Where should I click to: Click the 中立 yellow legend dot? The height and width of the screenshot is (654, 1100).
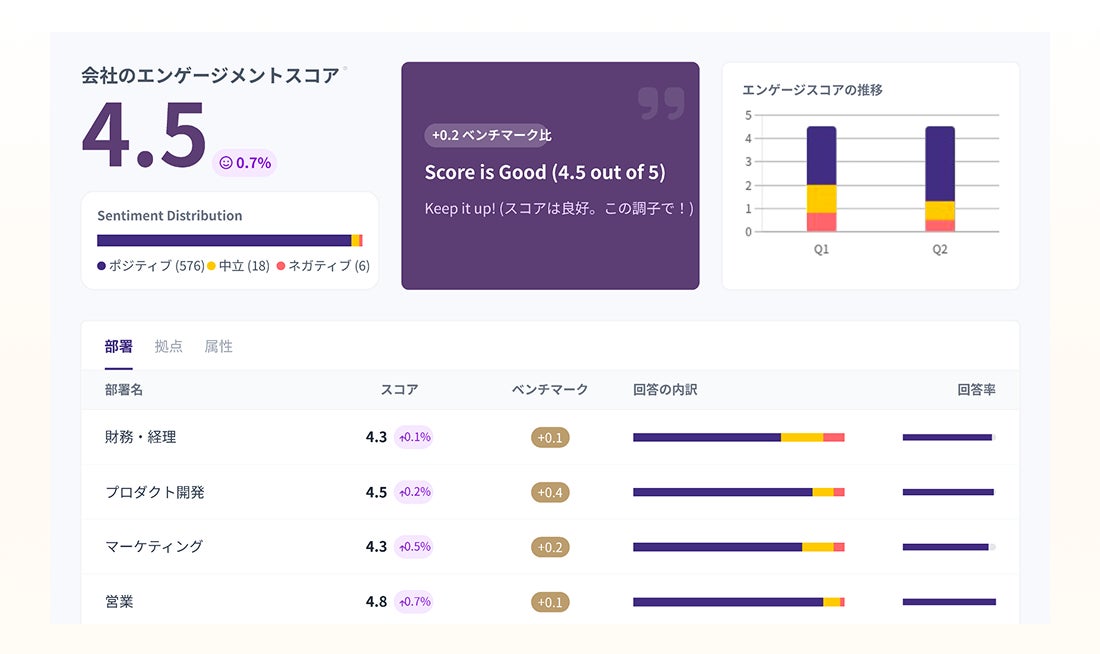211,266
